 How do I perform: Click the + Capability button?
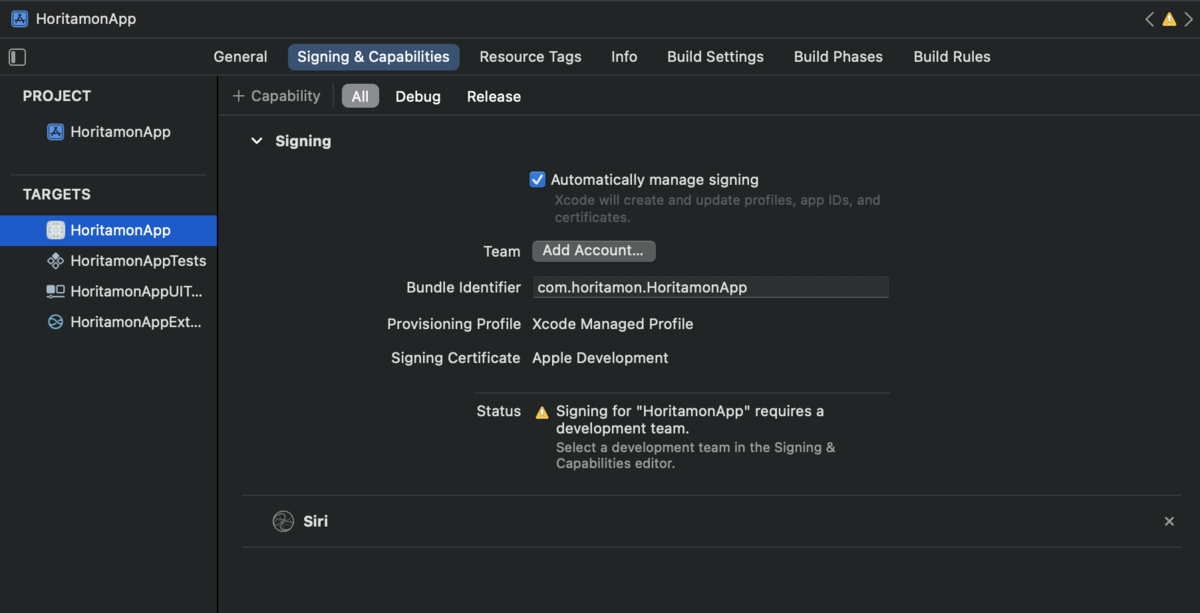pyautogui.click(x=276, y=96)
